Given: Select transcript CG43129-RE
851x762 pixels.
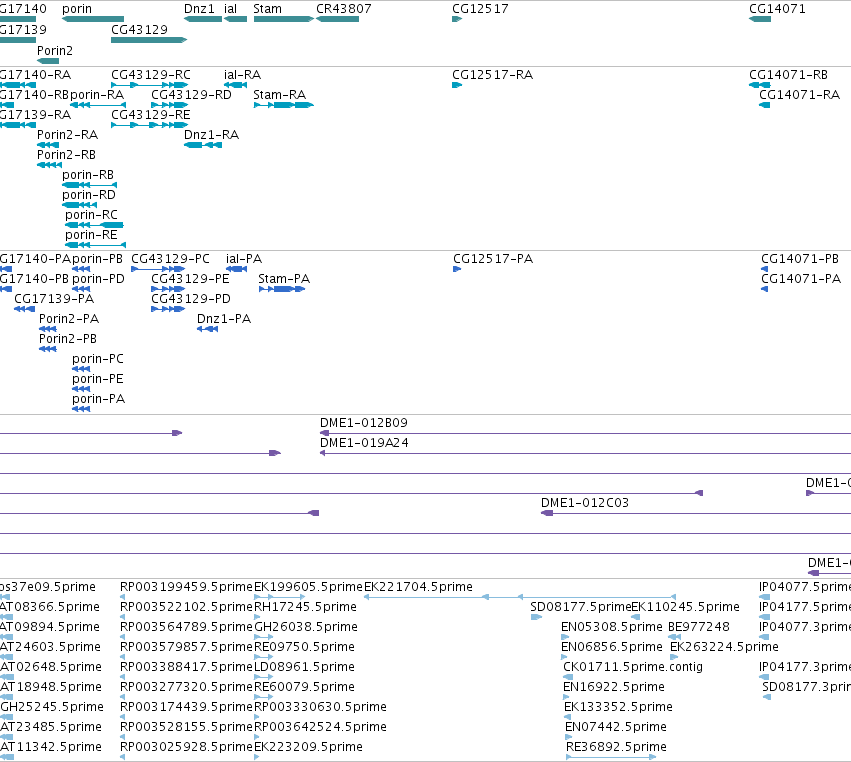Looking at the screenshot, I should click(149, 125).
